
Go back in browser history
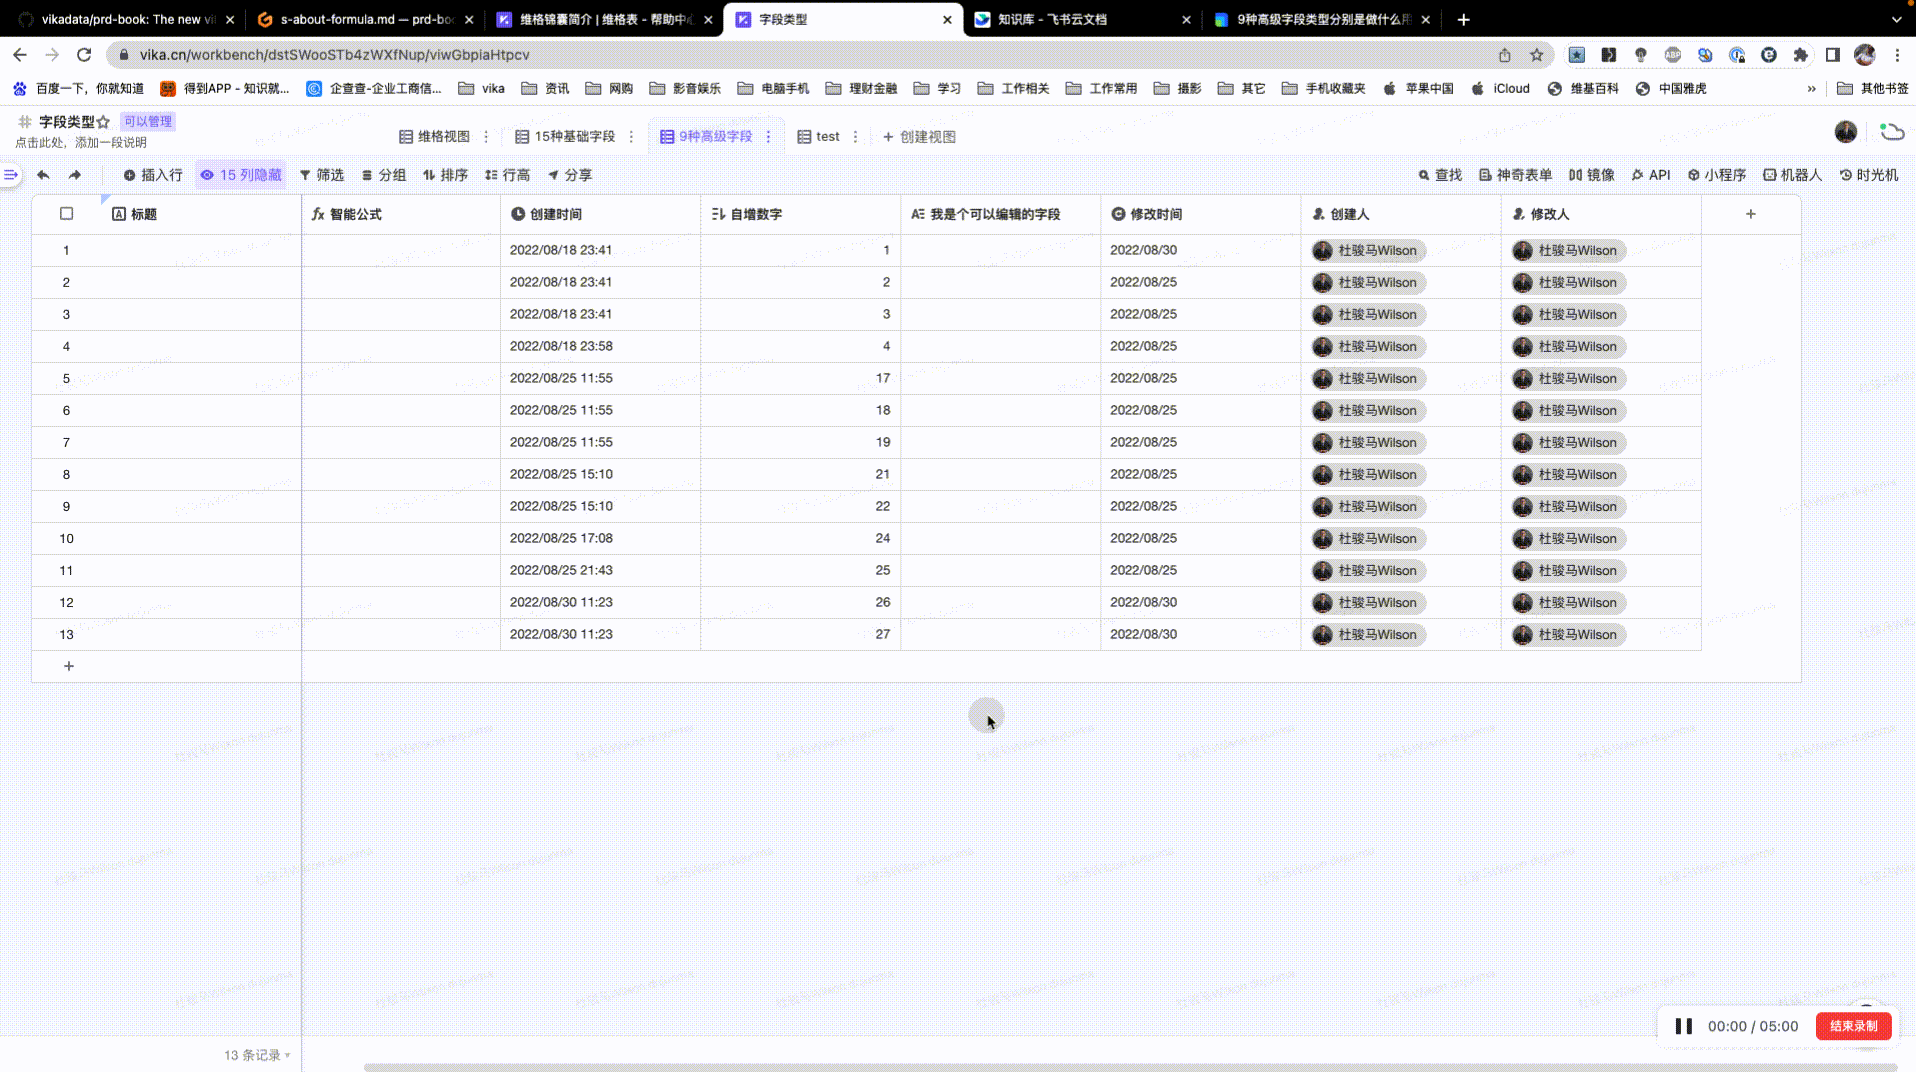coord(20,55)
